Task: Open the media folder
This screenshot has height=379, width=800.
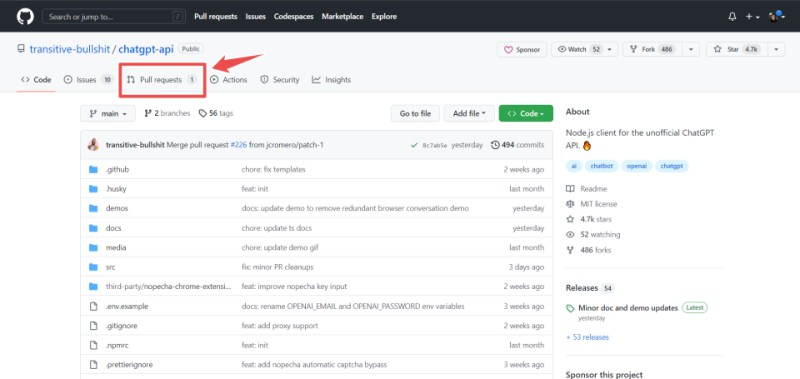Action: 116,247
